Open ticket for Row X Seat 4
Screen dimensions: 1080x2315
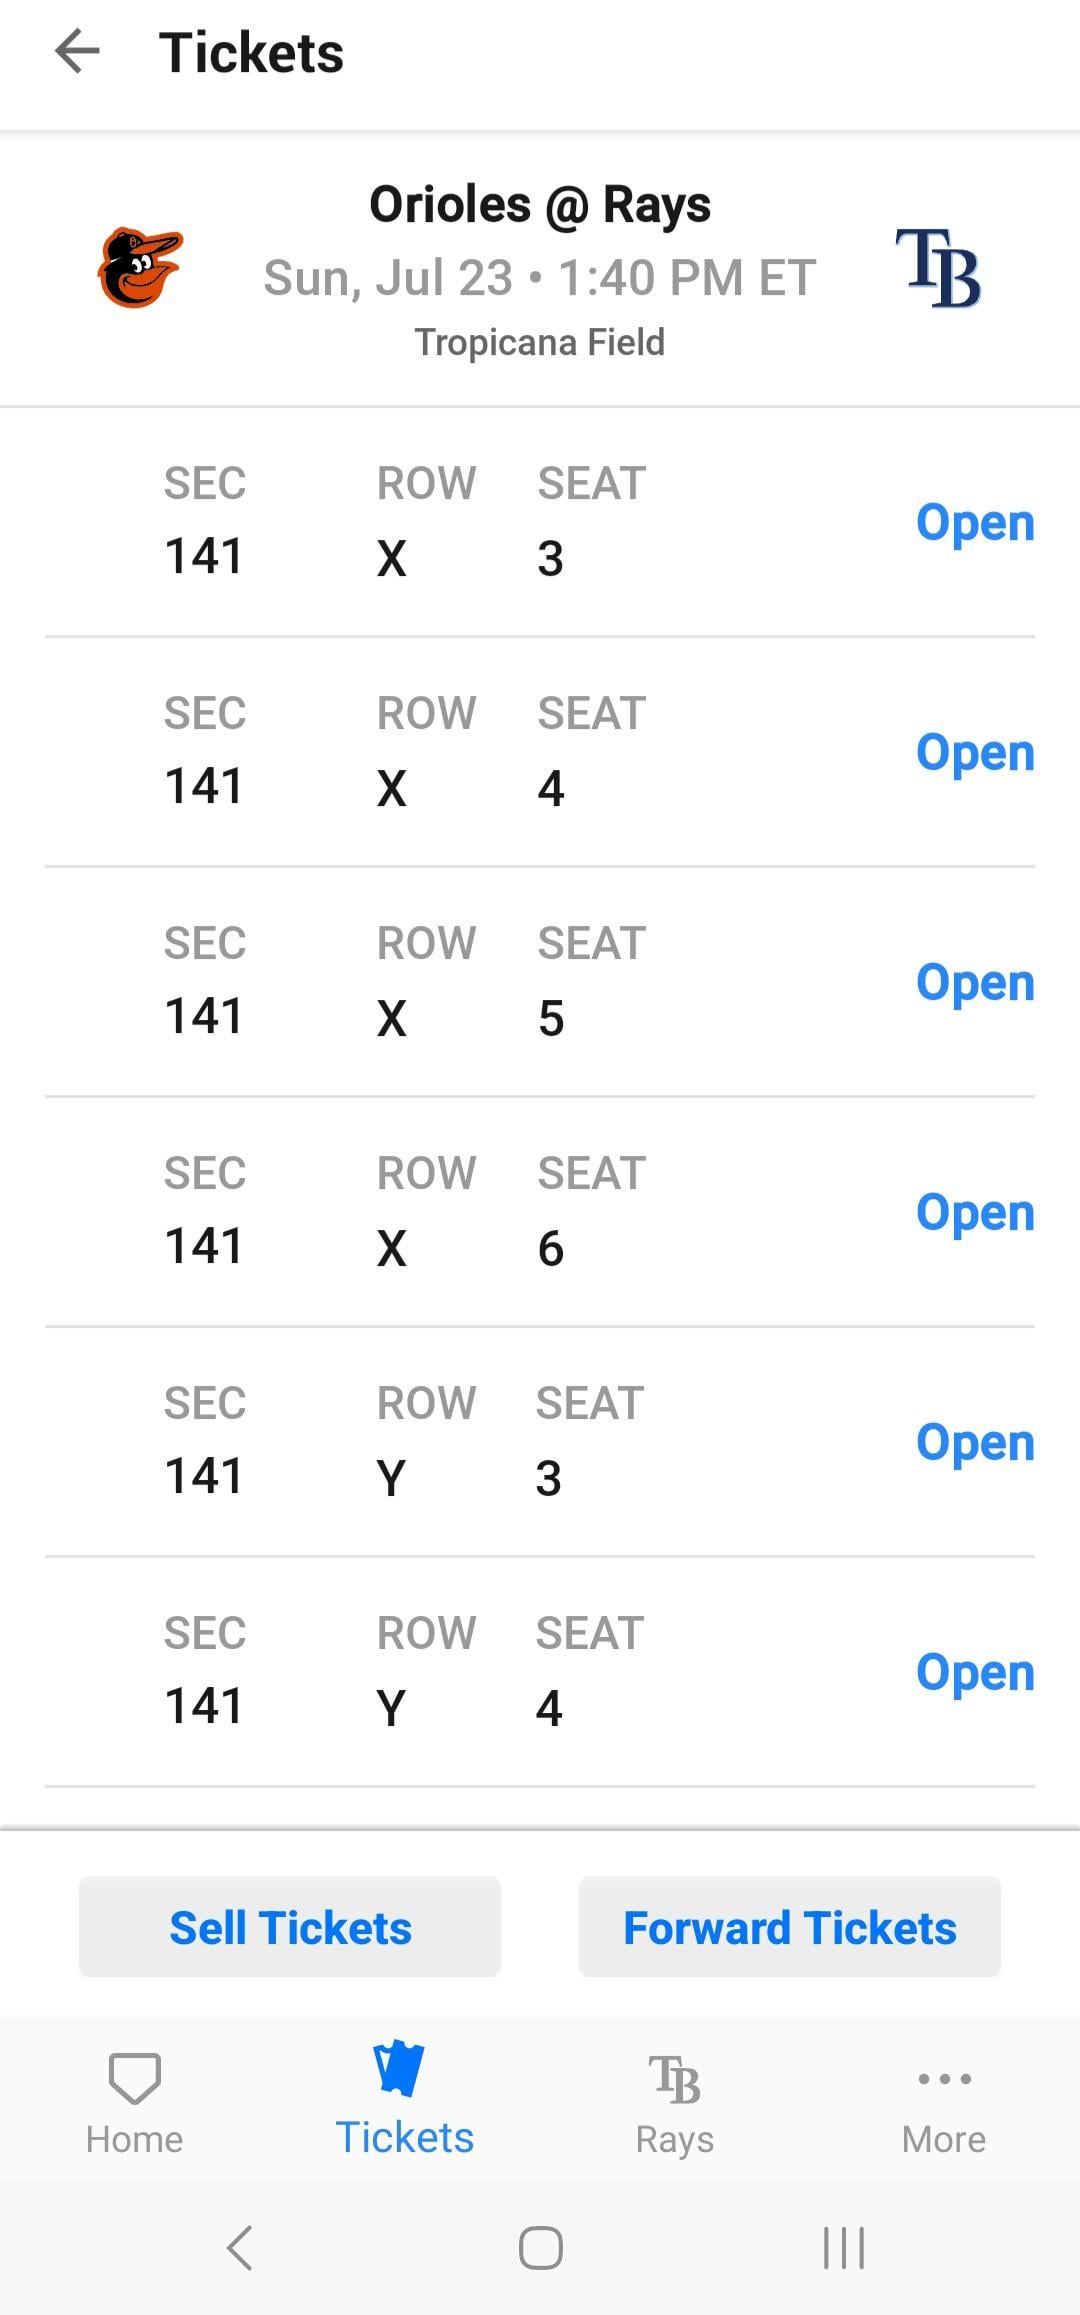tap(975, 753)
